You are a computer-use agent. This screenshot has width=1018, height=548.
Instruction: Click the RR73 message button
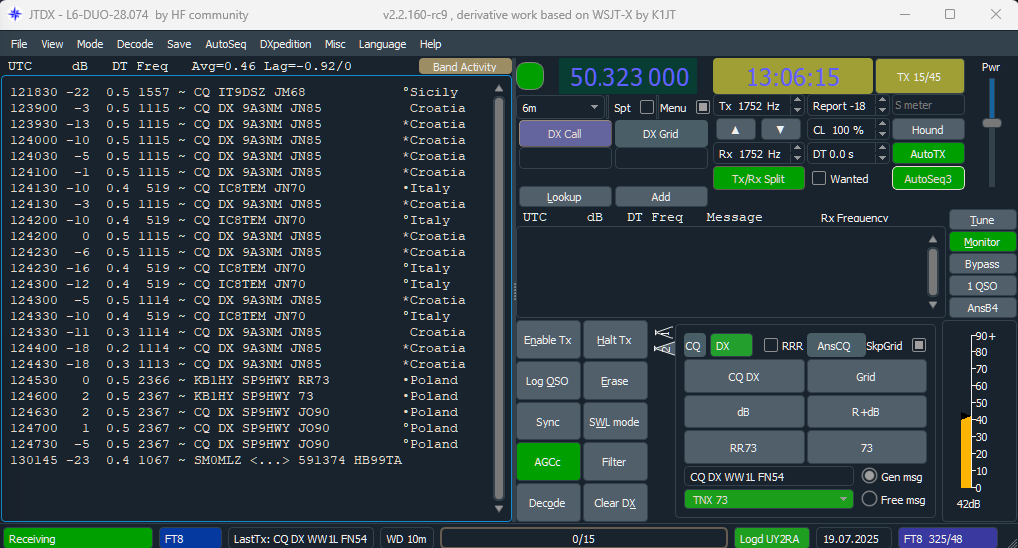click(x=744, y=447)
